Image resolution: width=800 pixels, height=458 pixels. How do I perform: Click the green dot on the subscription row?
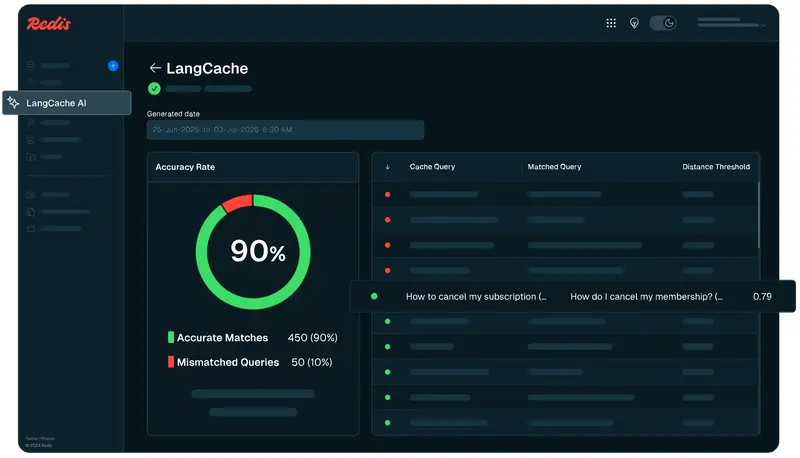[x=374, y=296]
